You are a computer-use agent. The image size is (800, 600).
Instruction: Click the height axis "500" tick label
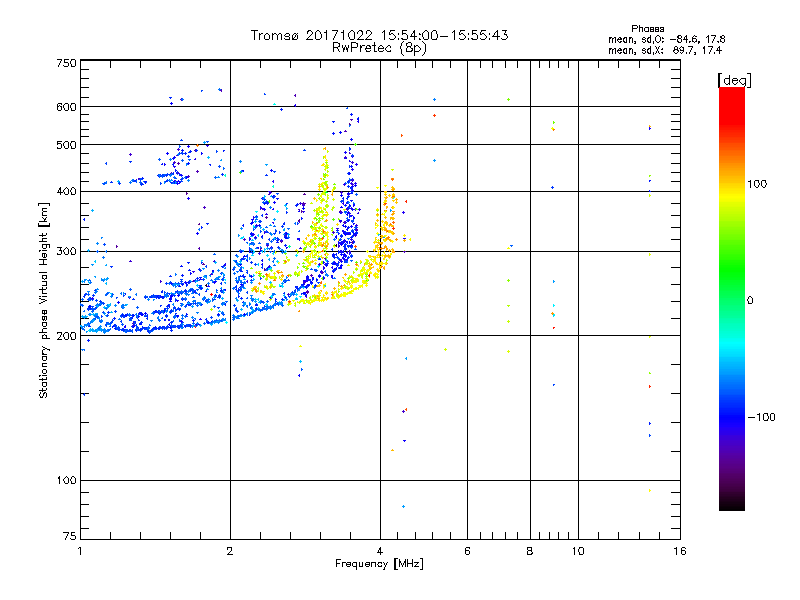pos(66,145)
